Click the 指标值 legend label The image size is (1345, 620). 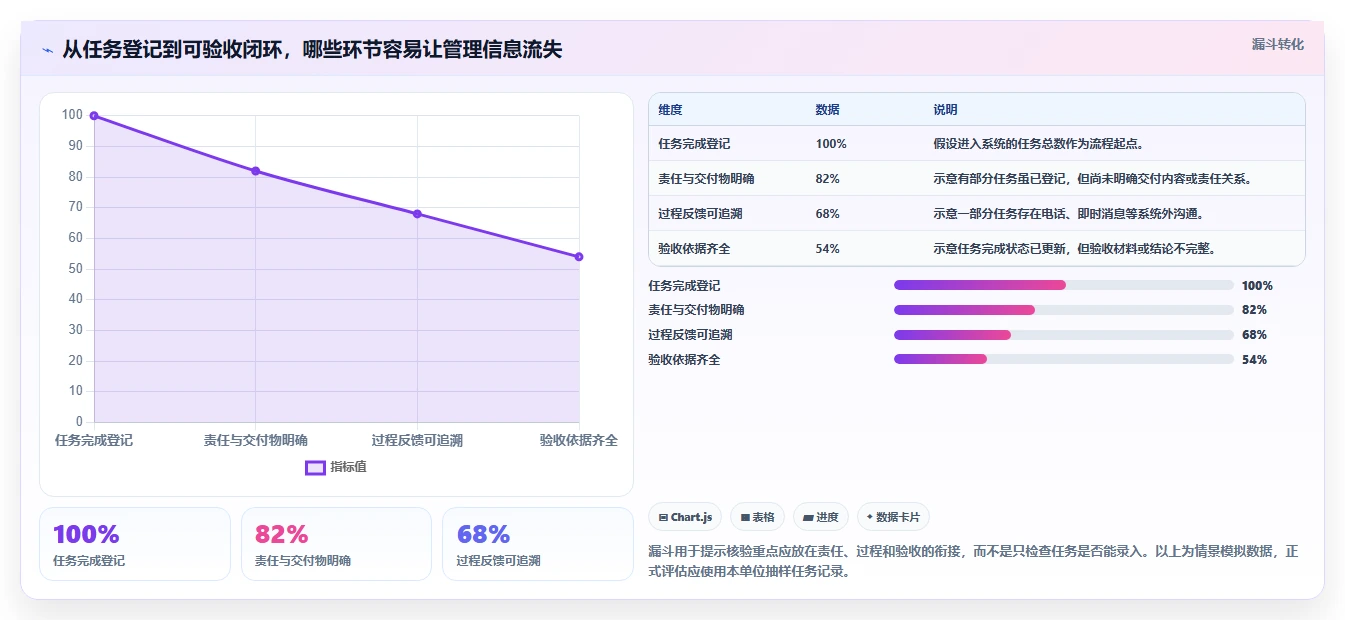348,467
